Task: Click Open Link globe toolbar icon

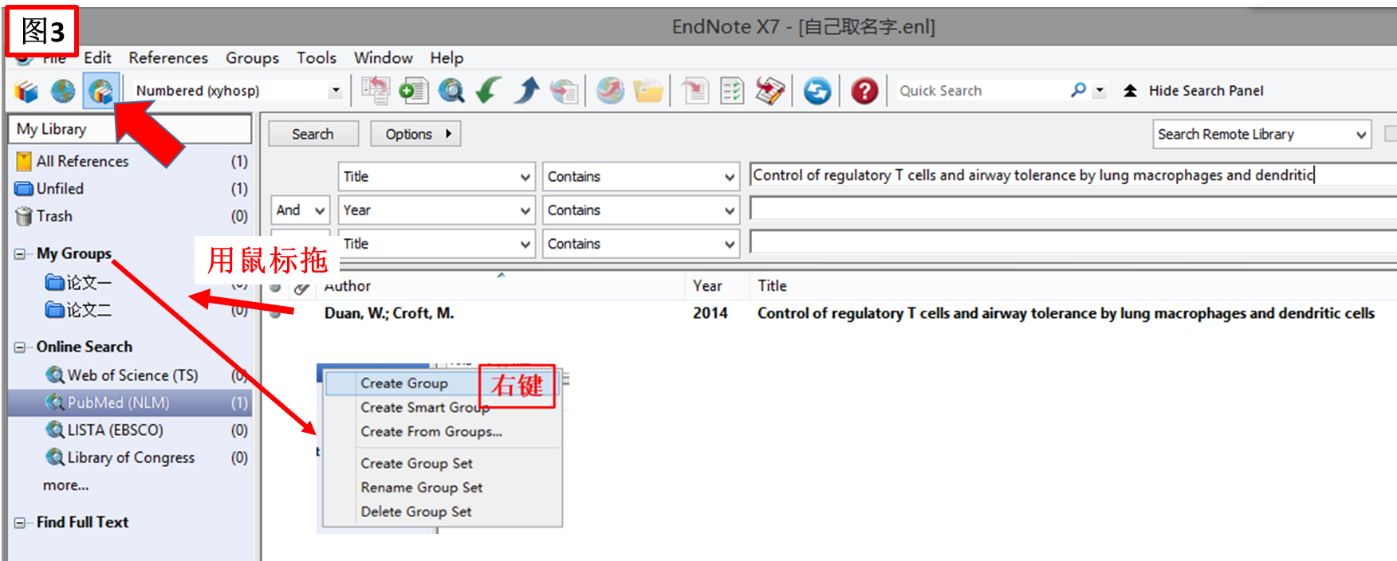Action: tap(610, 91)
